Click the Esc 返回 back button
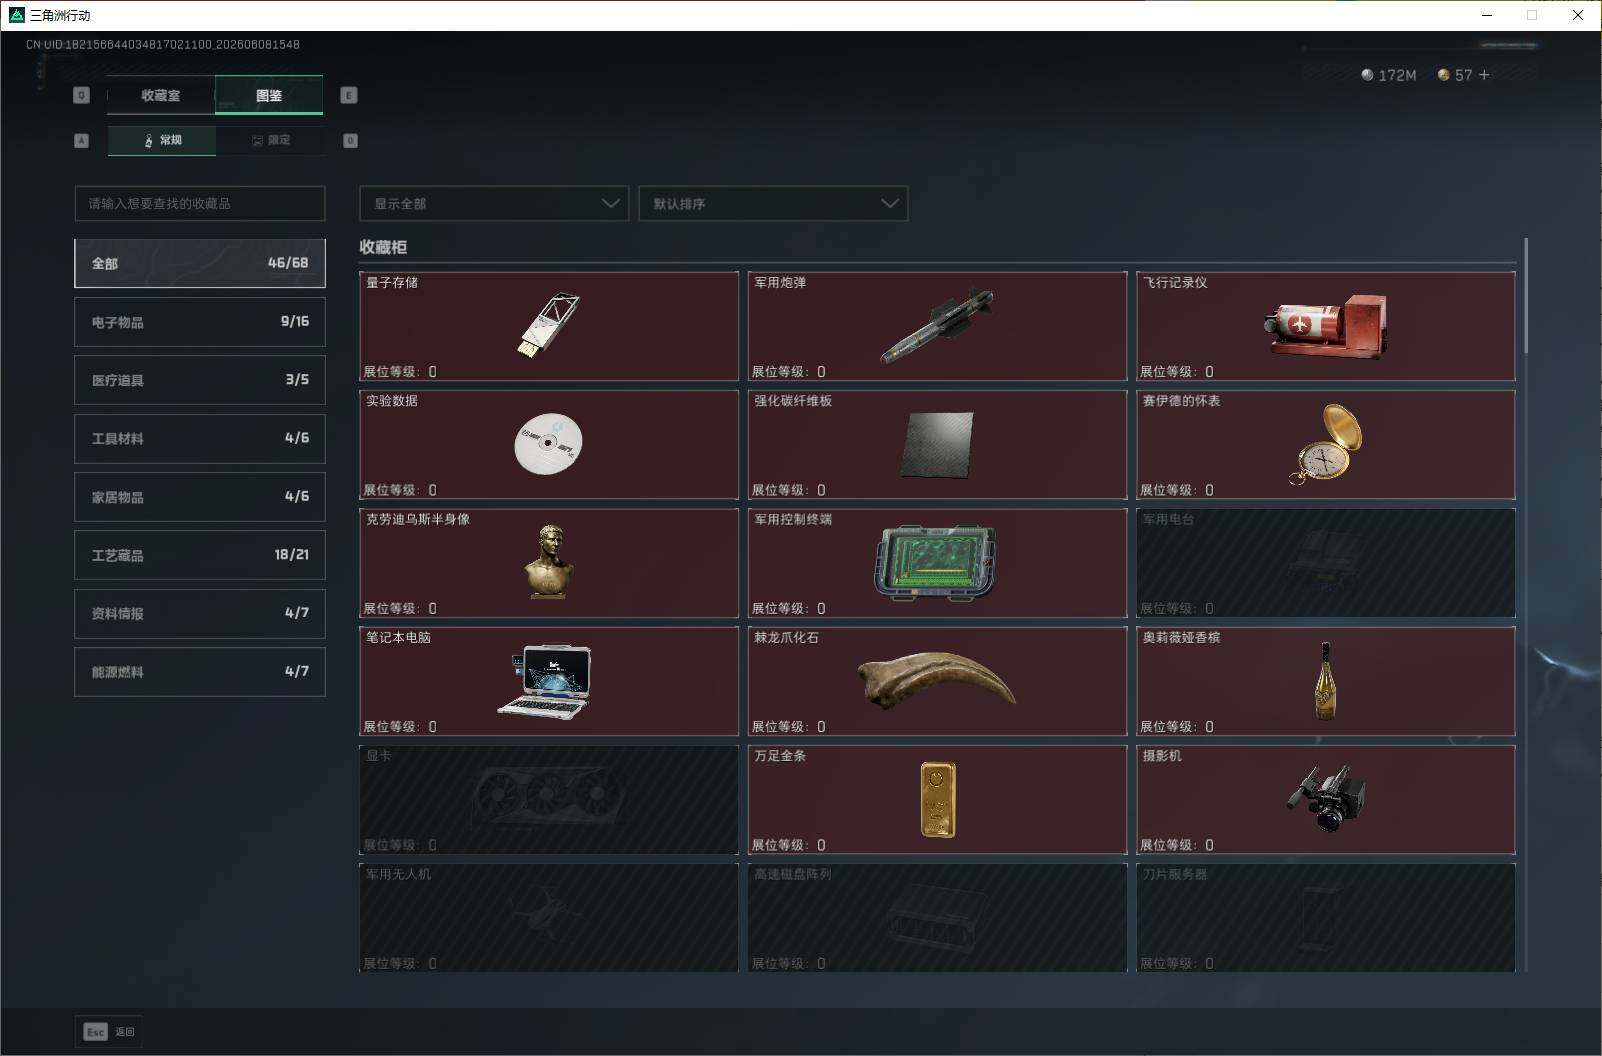 pos(109,1031)
